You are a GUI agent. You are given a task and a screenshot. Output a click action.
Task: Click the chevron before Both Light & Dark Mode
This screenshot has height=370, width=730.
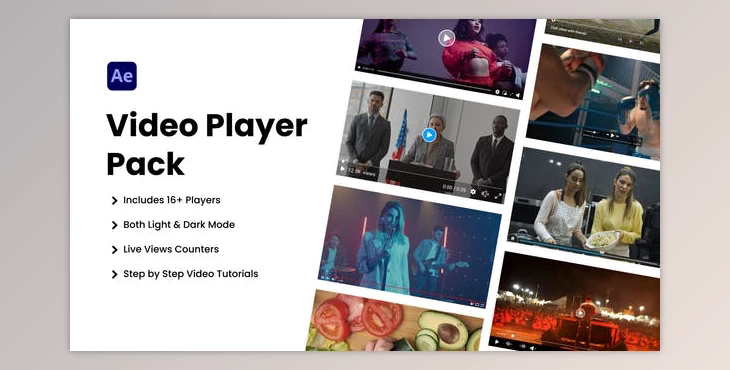coord(114,225)
